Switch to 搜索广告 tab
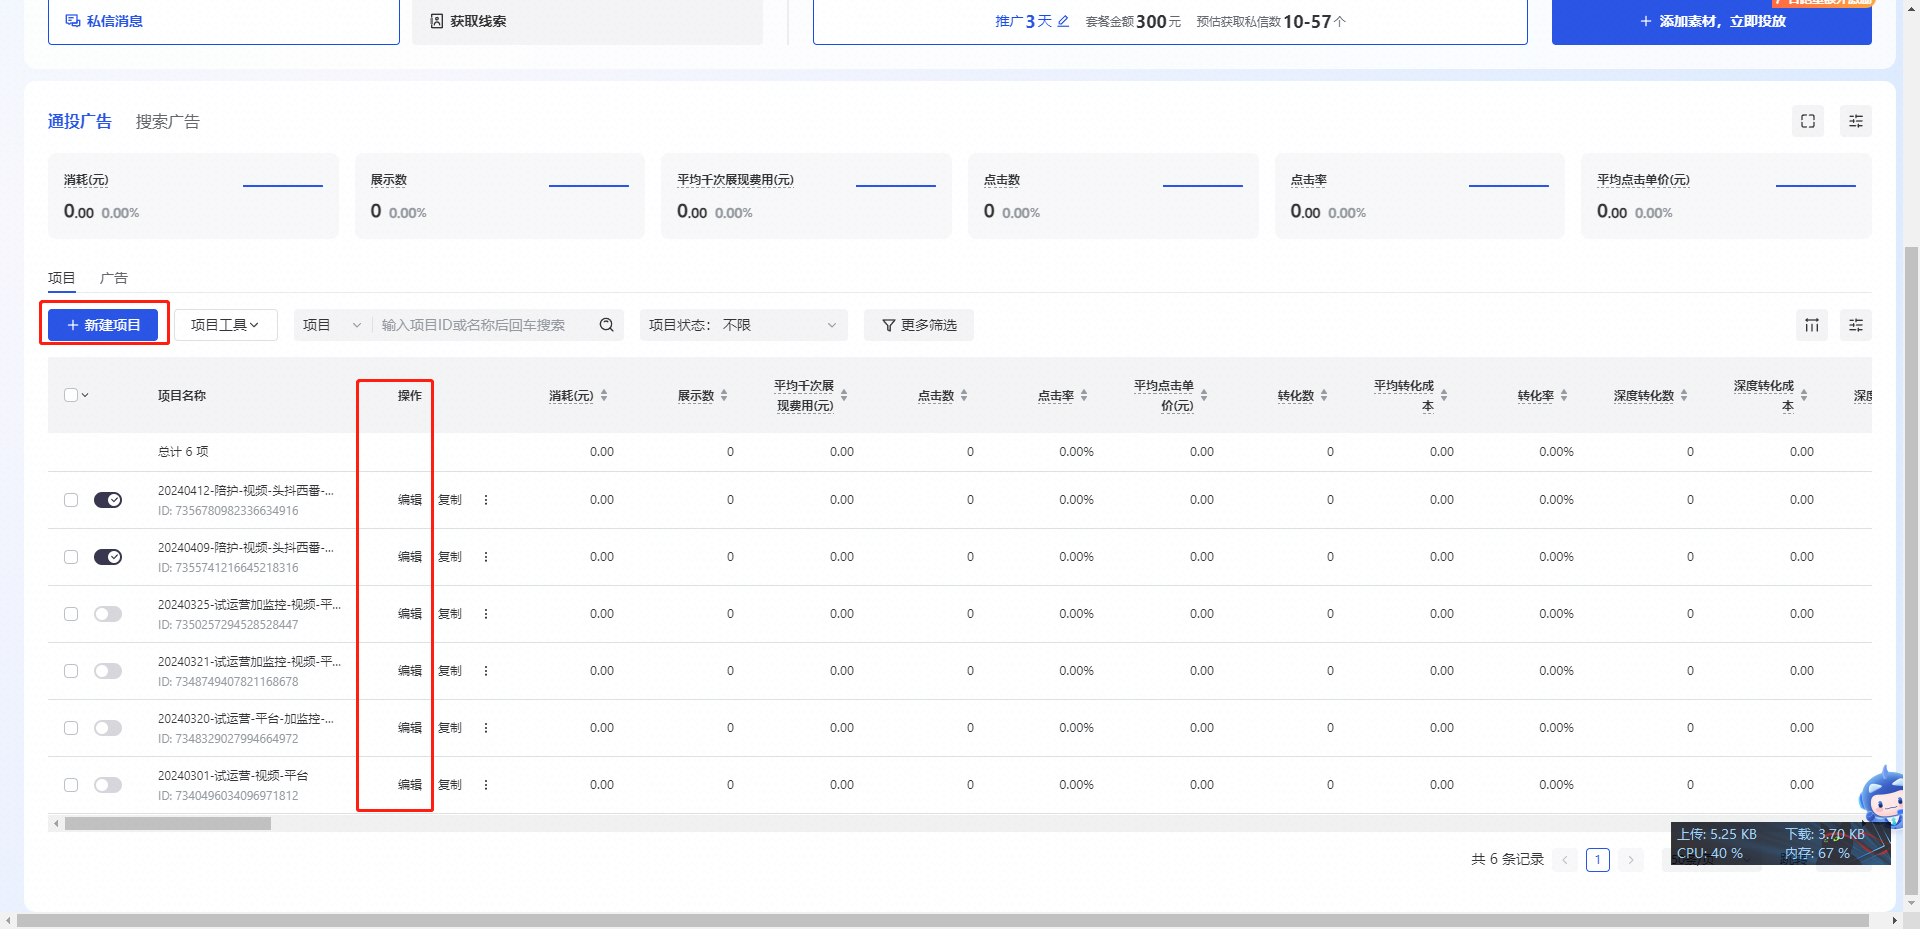Image resolution: width=1920 pixels, height=929 pixels. point(168,122)
